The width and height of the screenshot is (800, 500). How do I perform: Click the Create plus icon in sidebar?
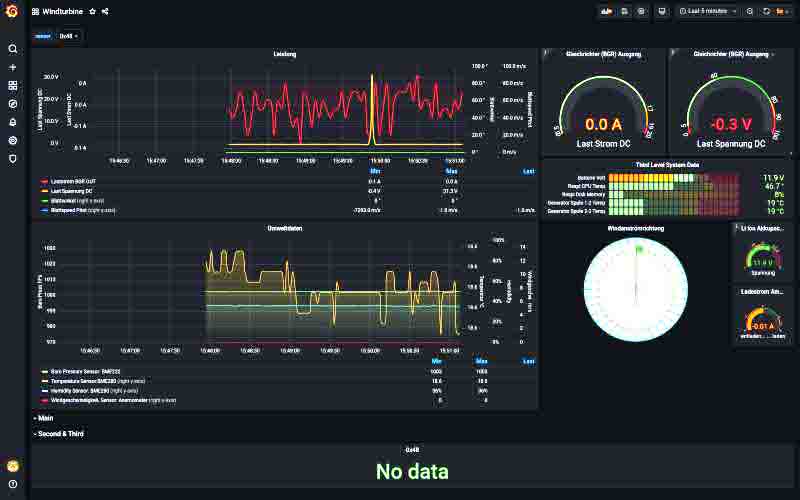click(x=13, y=67)
